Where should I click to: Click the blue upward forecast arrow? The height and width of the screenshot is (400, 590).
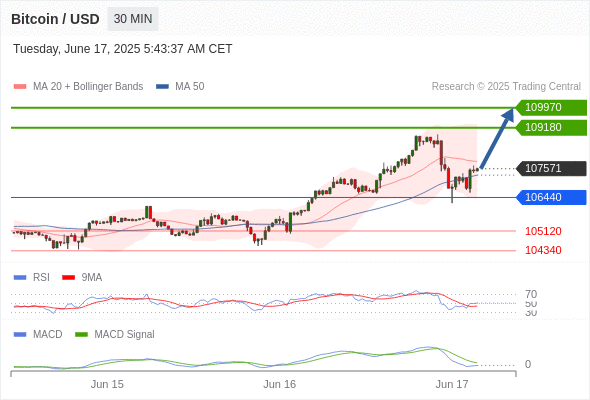[x=497, y=138]
